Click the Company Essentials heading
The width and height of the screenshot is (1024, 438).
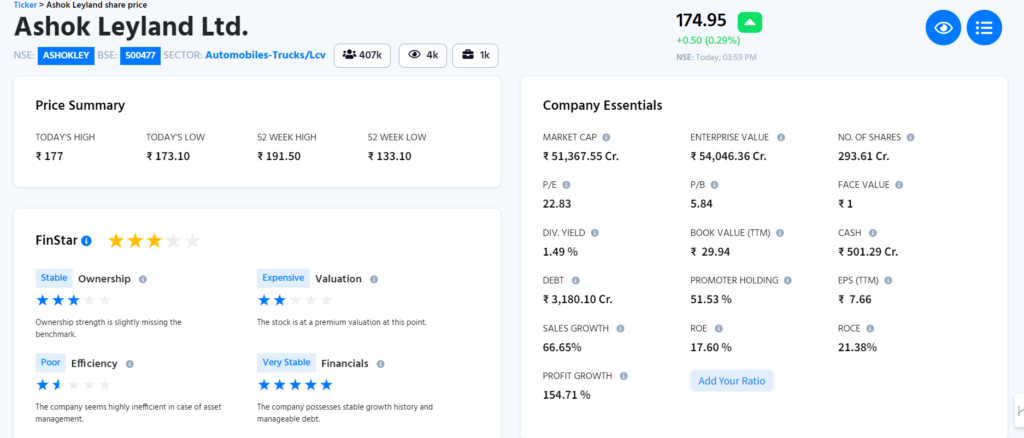pyautogui.click(x=603, y=106)
